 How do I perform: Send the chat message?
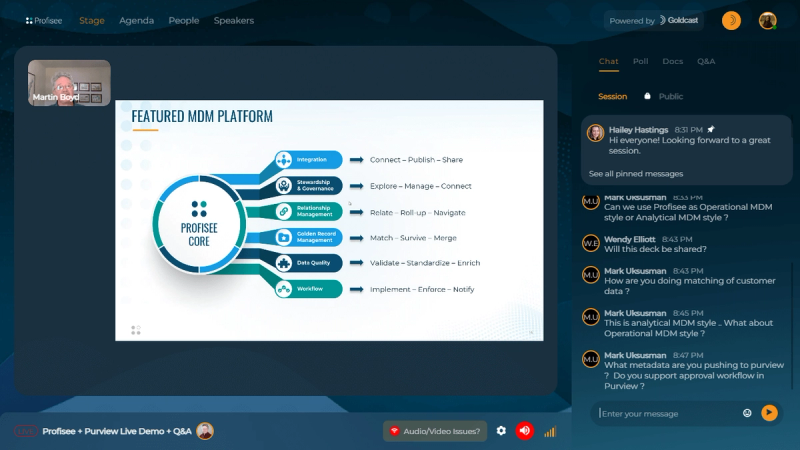pos(769,413)
